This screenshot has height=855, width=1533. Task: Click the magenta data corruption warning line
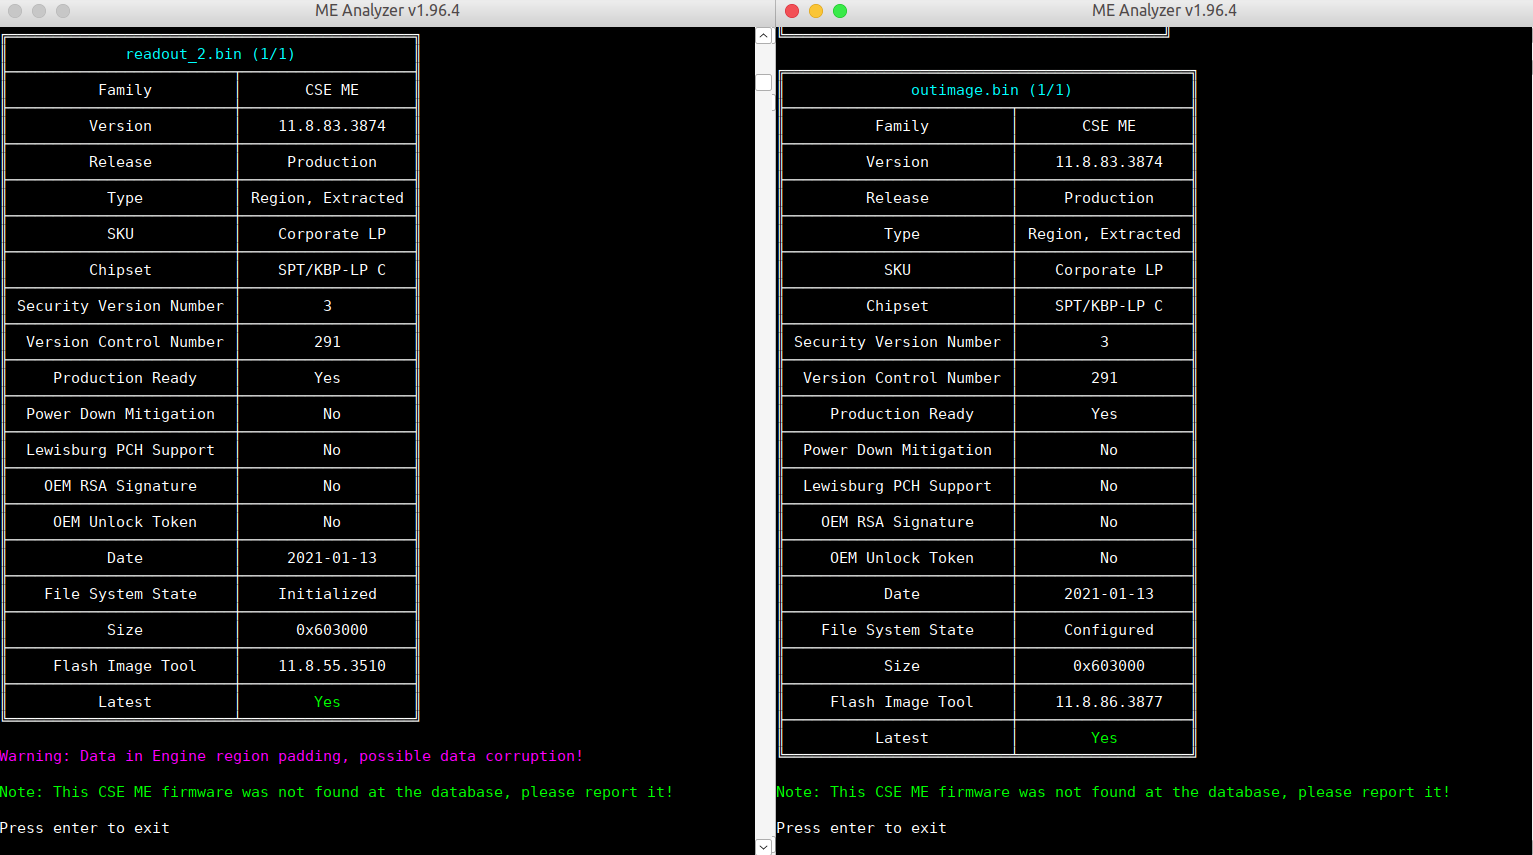(x=291, y=756)
